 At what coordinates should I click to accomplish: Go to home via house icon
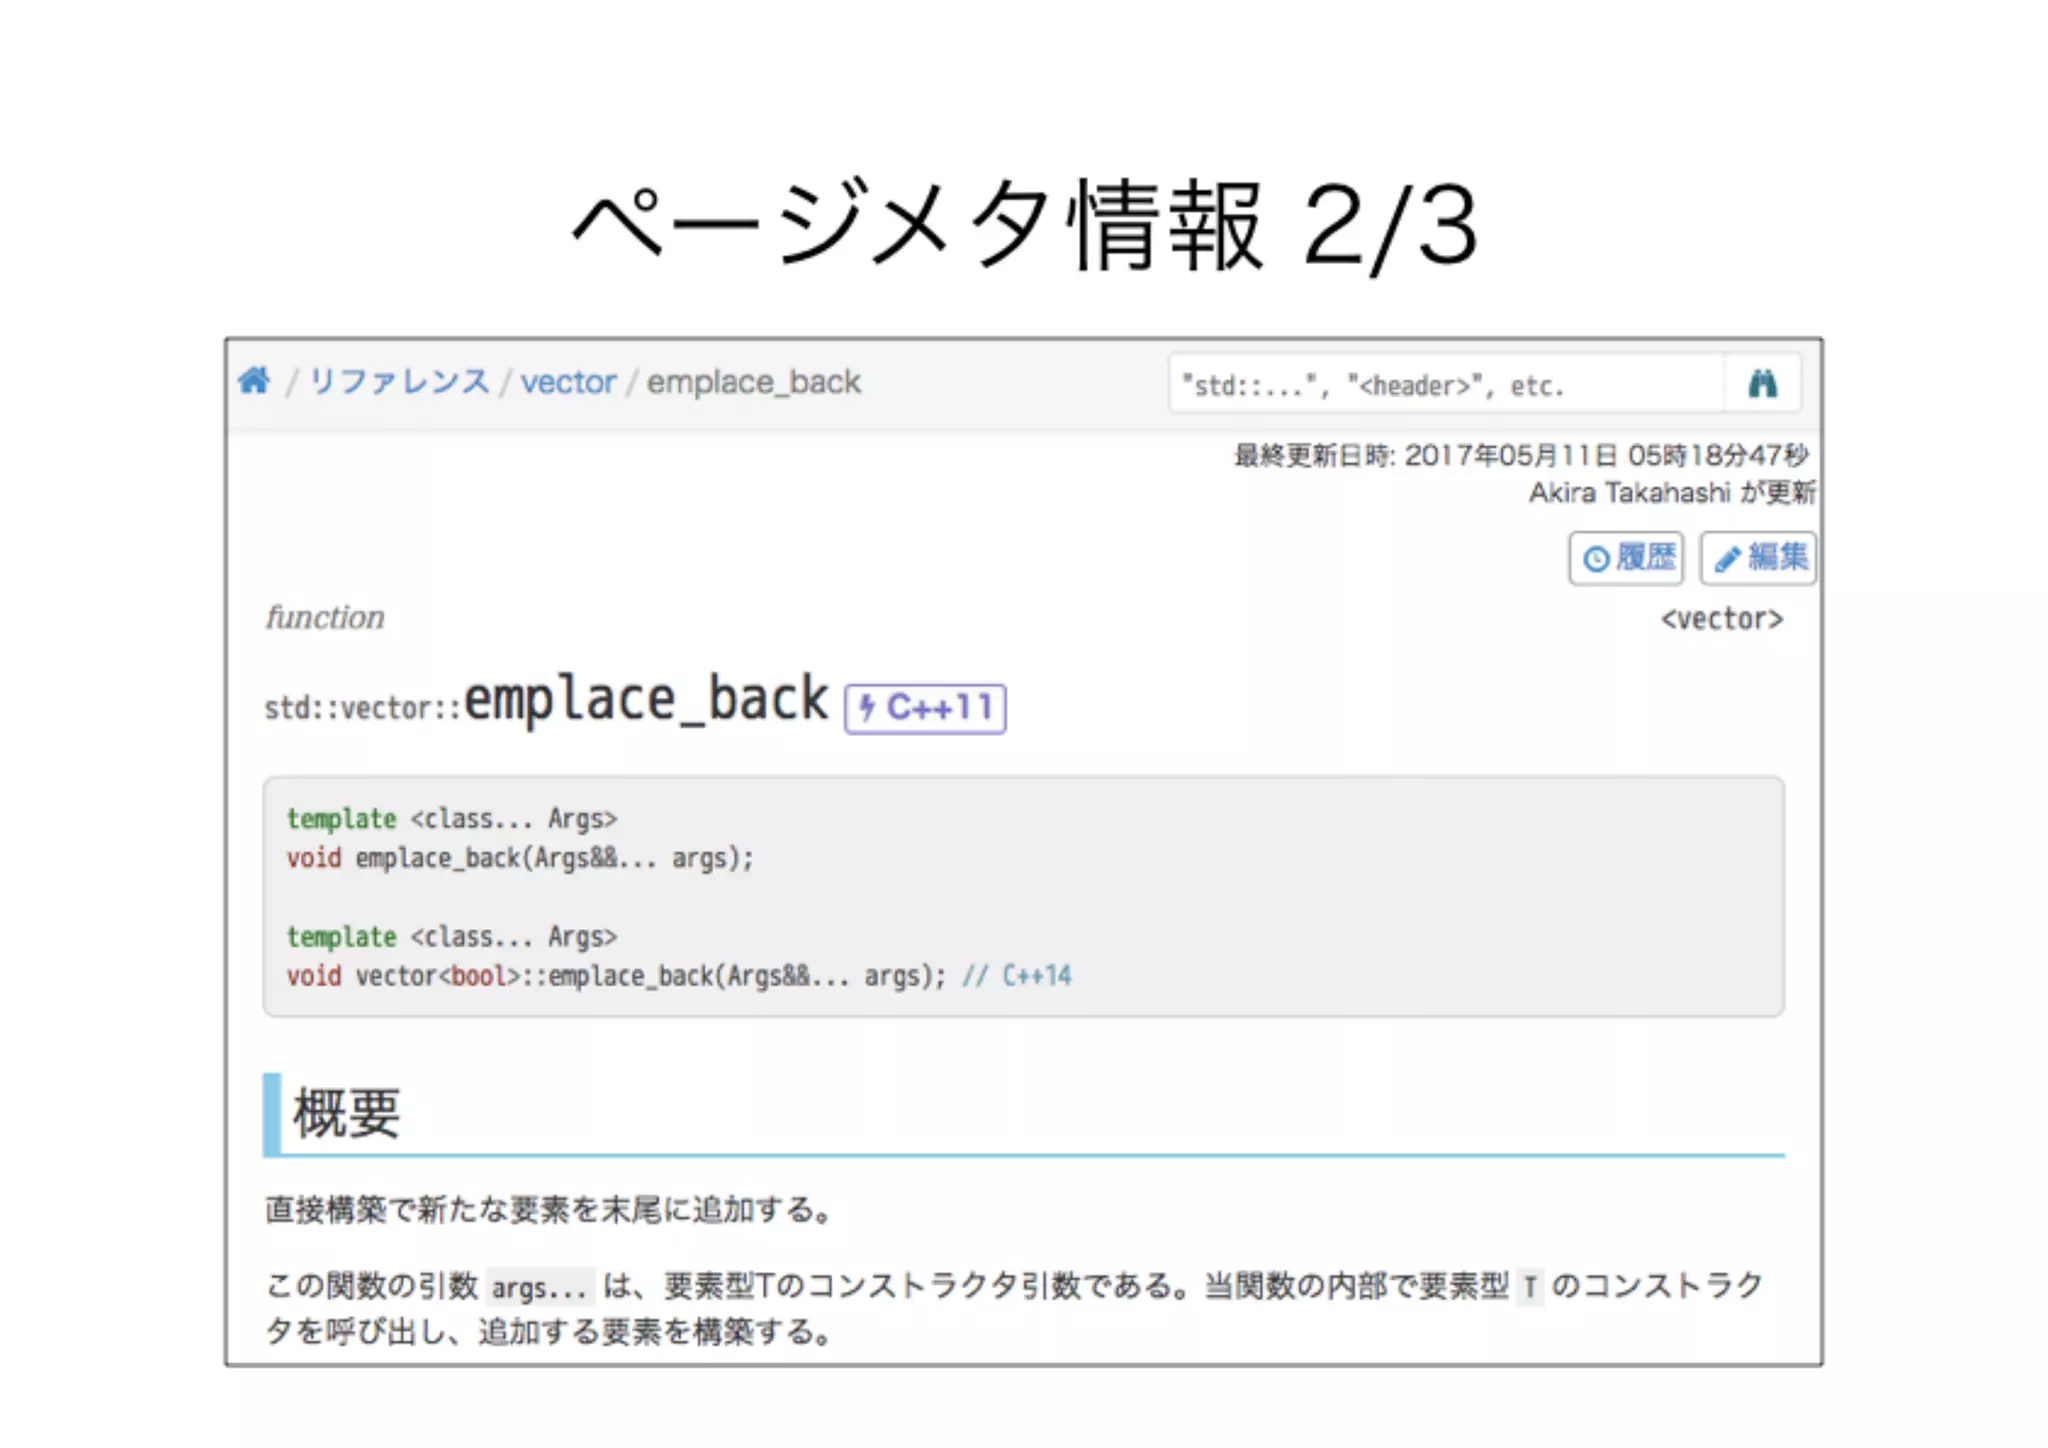[x=254, y=381]
